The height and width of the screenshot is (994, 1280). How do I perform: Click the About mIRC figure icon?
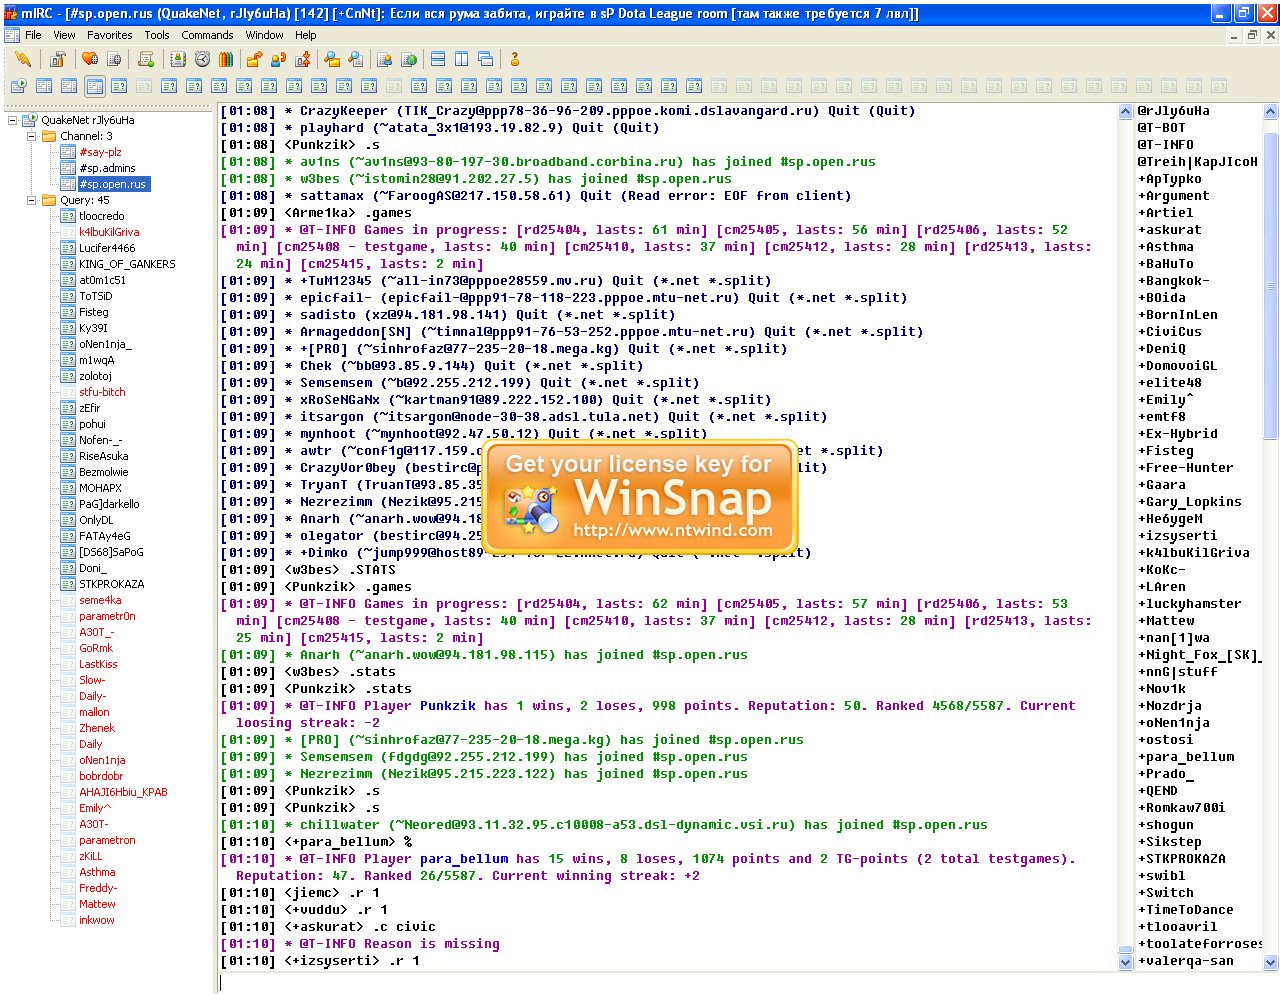coord(515,60)
